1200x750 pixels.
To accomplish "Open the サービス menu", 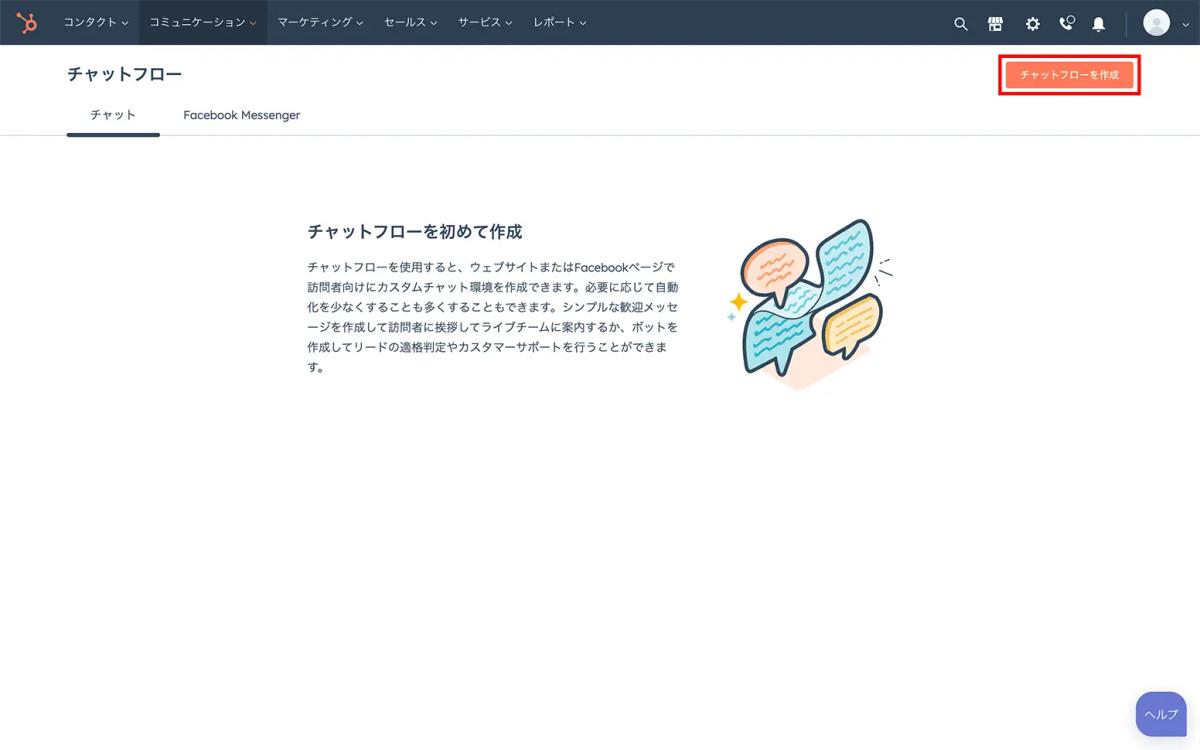I will tap(485, 22).
